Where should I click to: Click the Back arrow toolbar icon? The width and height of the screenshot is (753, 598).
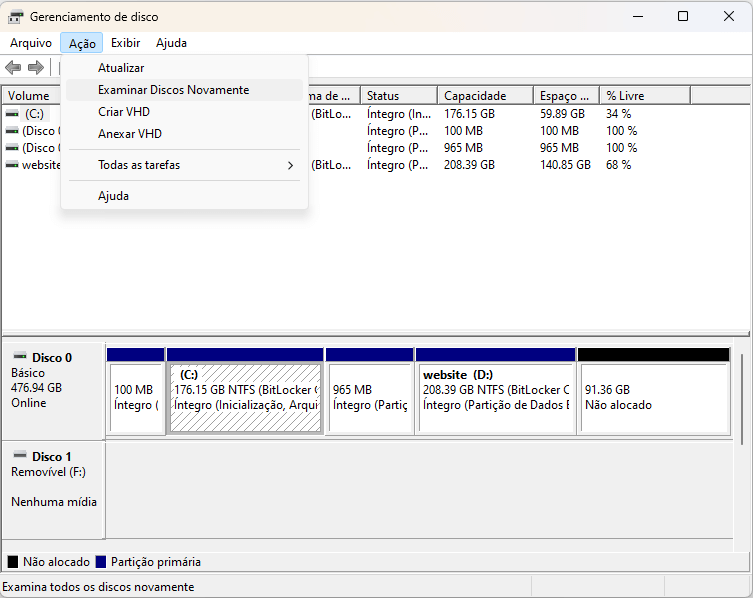13,67
